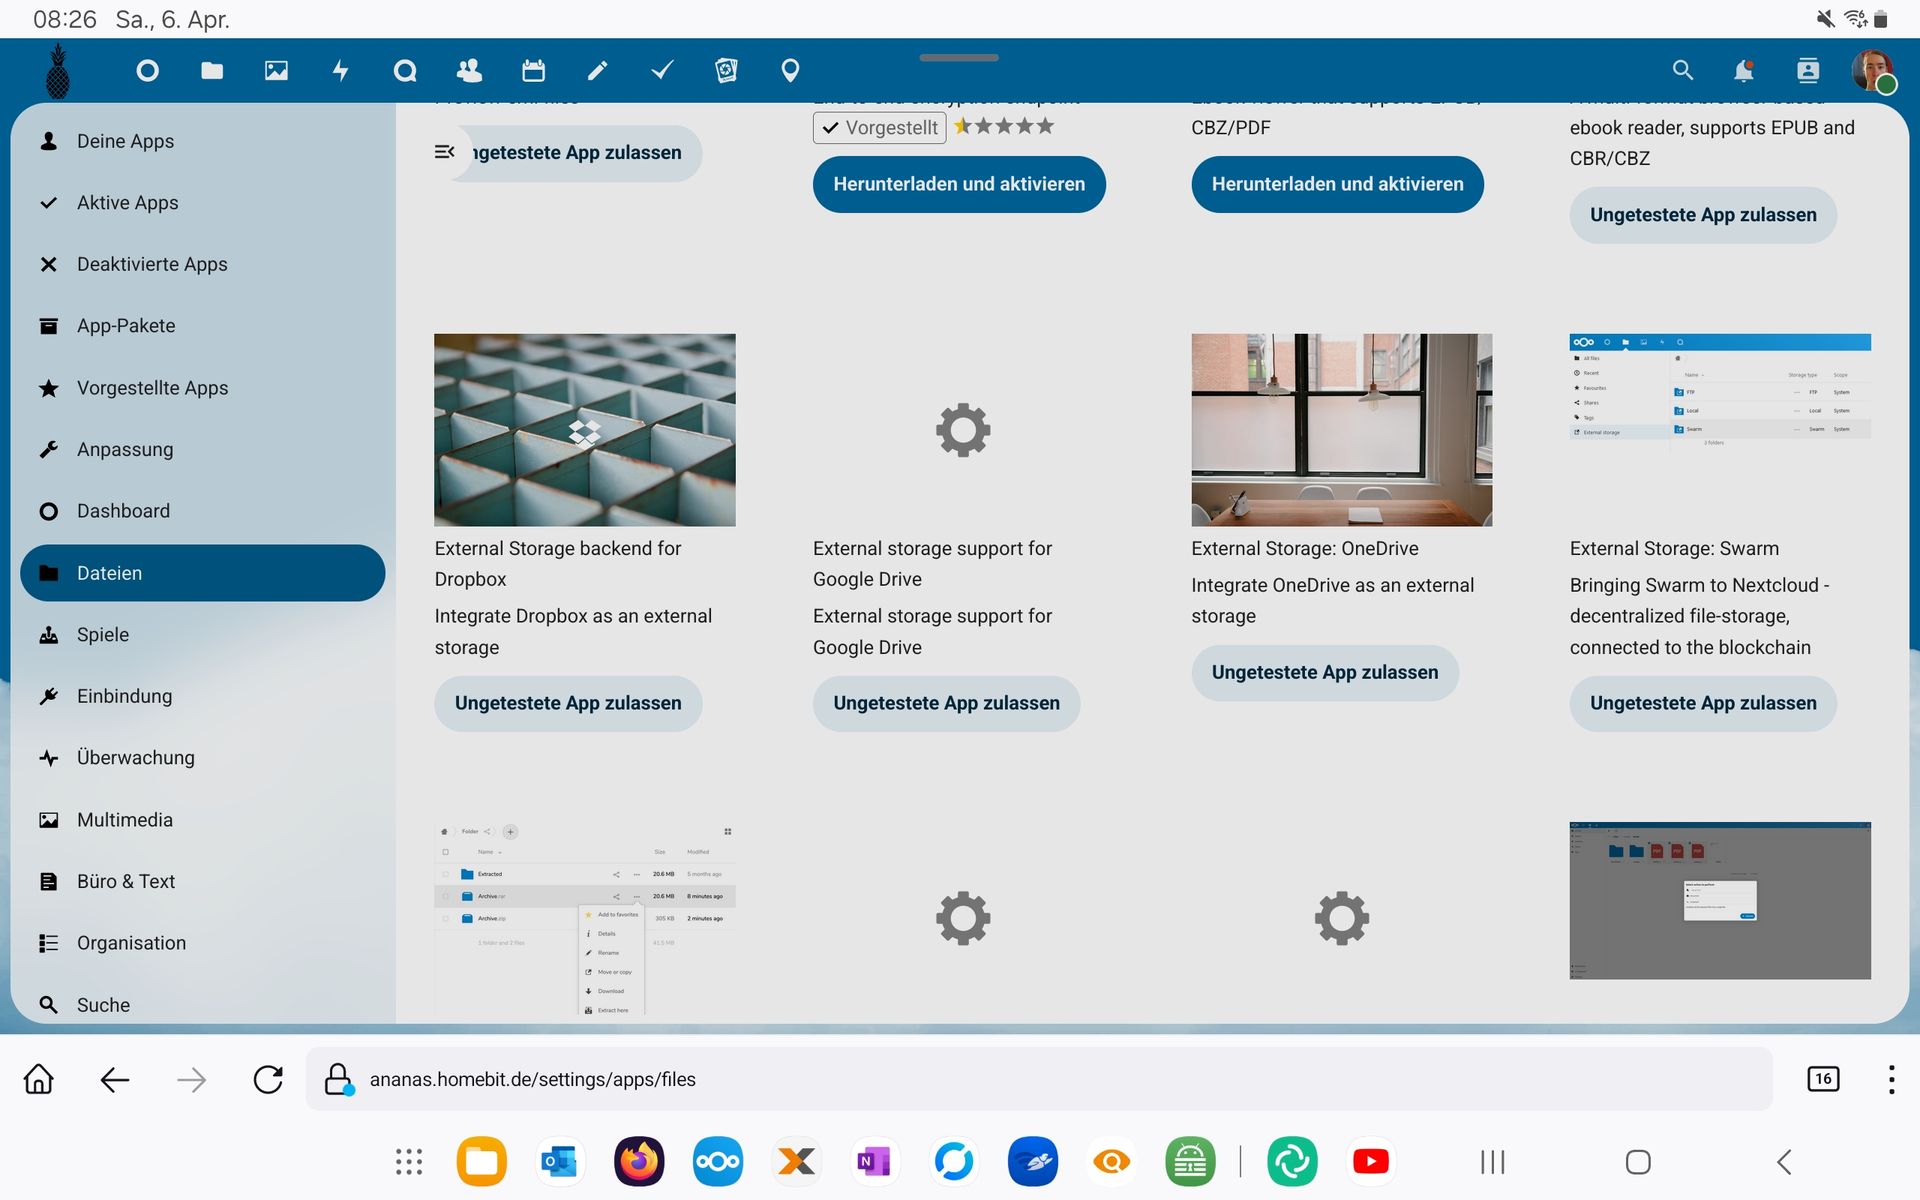
Task: Show the 16 open browser tabs
Action: click(x=1823, y=1079)
